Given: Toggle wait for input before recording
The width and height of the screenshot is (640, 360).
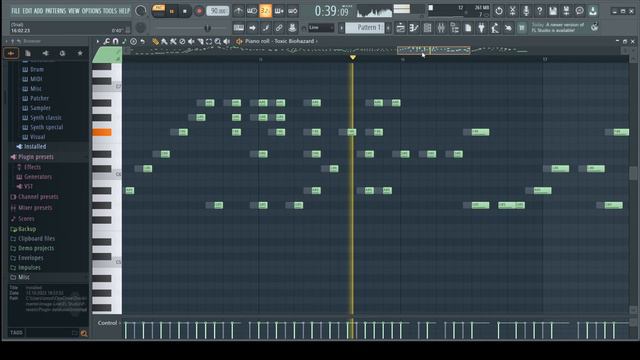Looking at the screenshot, I should click(252, 11).
